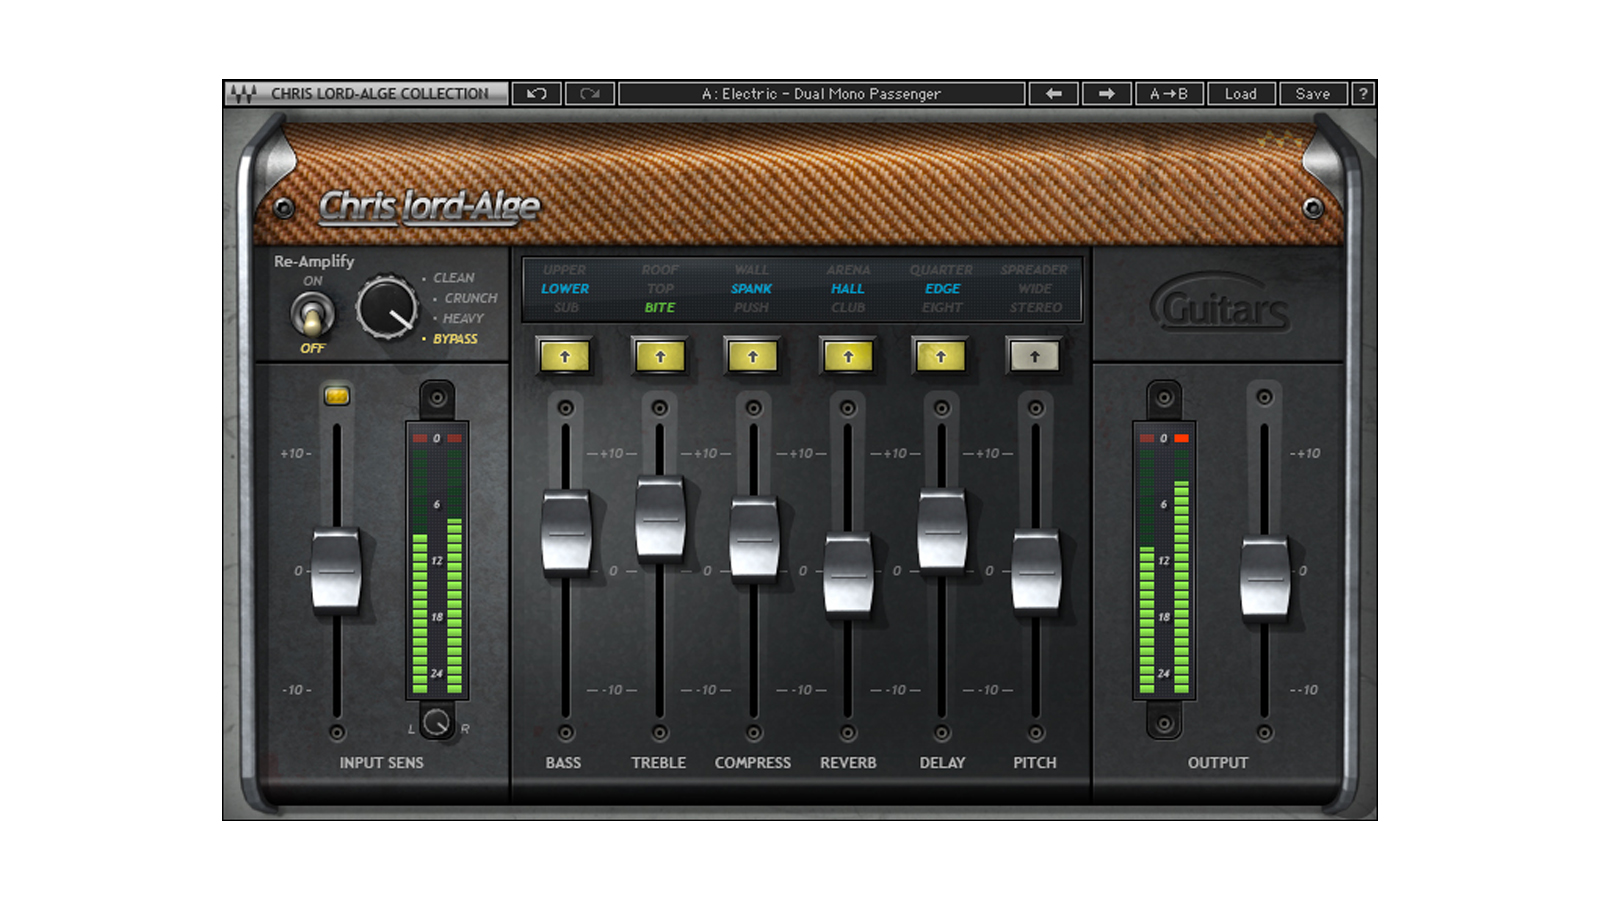Select the CRUNCH amp setting
The width and height of the screenshot is (1600, 900).
pyautogui.click(x=471, y=298)
